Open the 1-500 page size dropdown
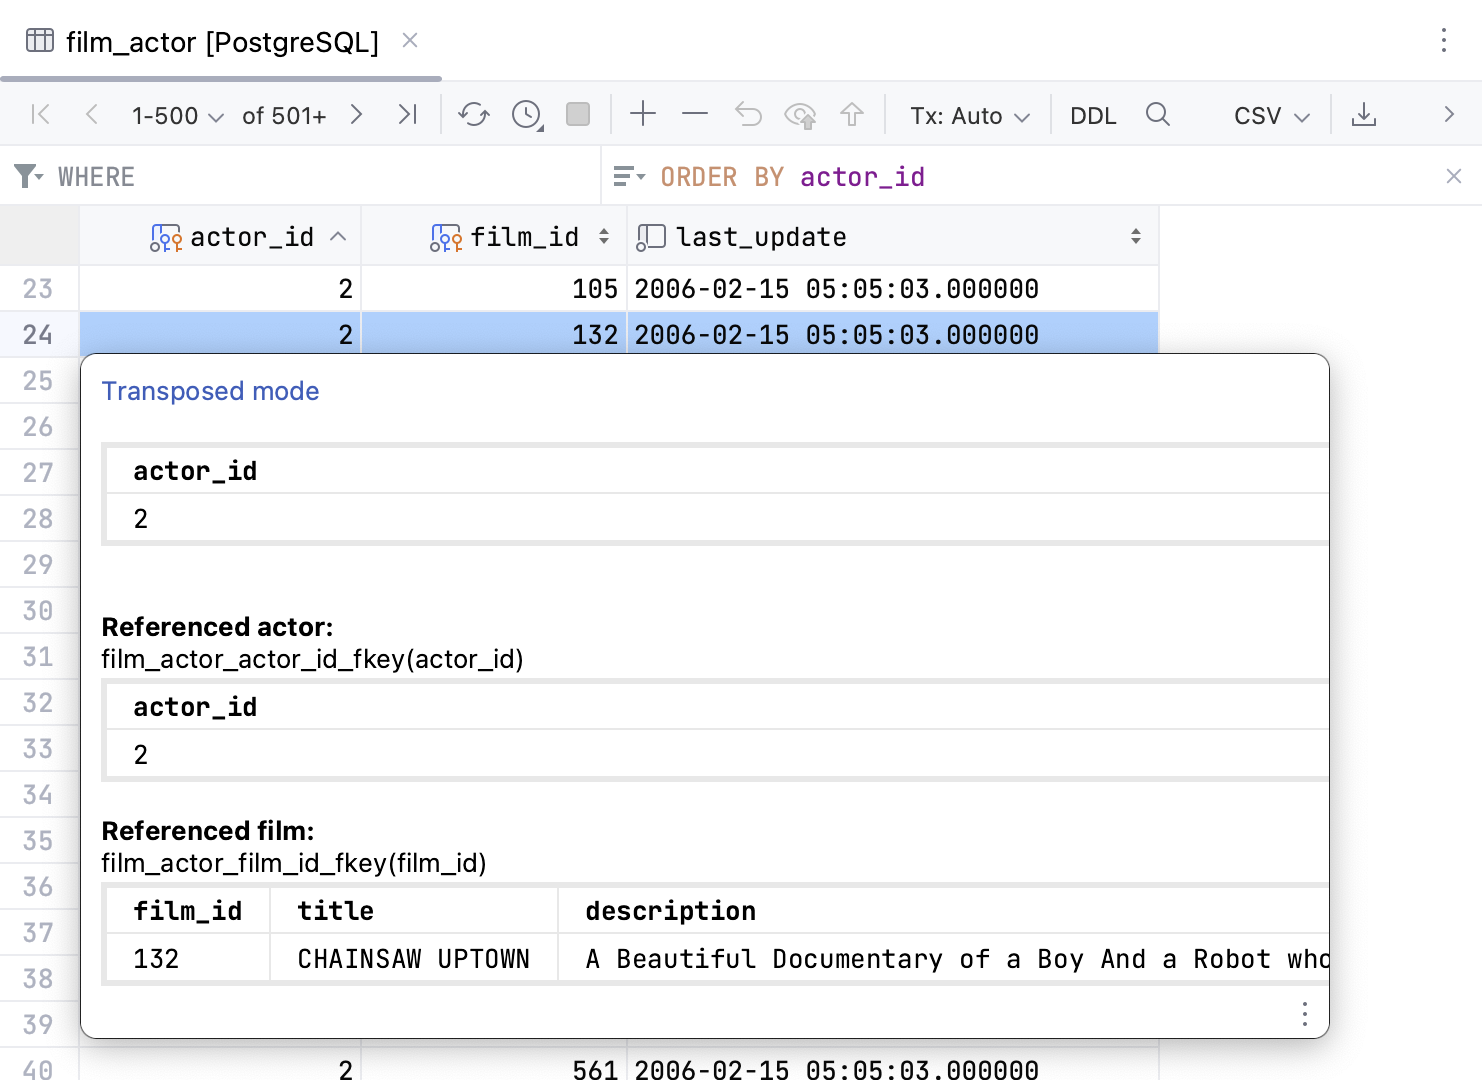Screen dimensions: 1482x1080 (x=178, y=114)
